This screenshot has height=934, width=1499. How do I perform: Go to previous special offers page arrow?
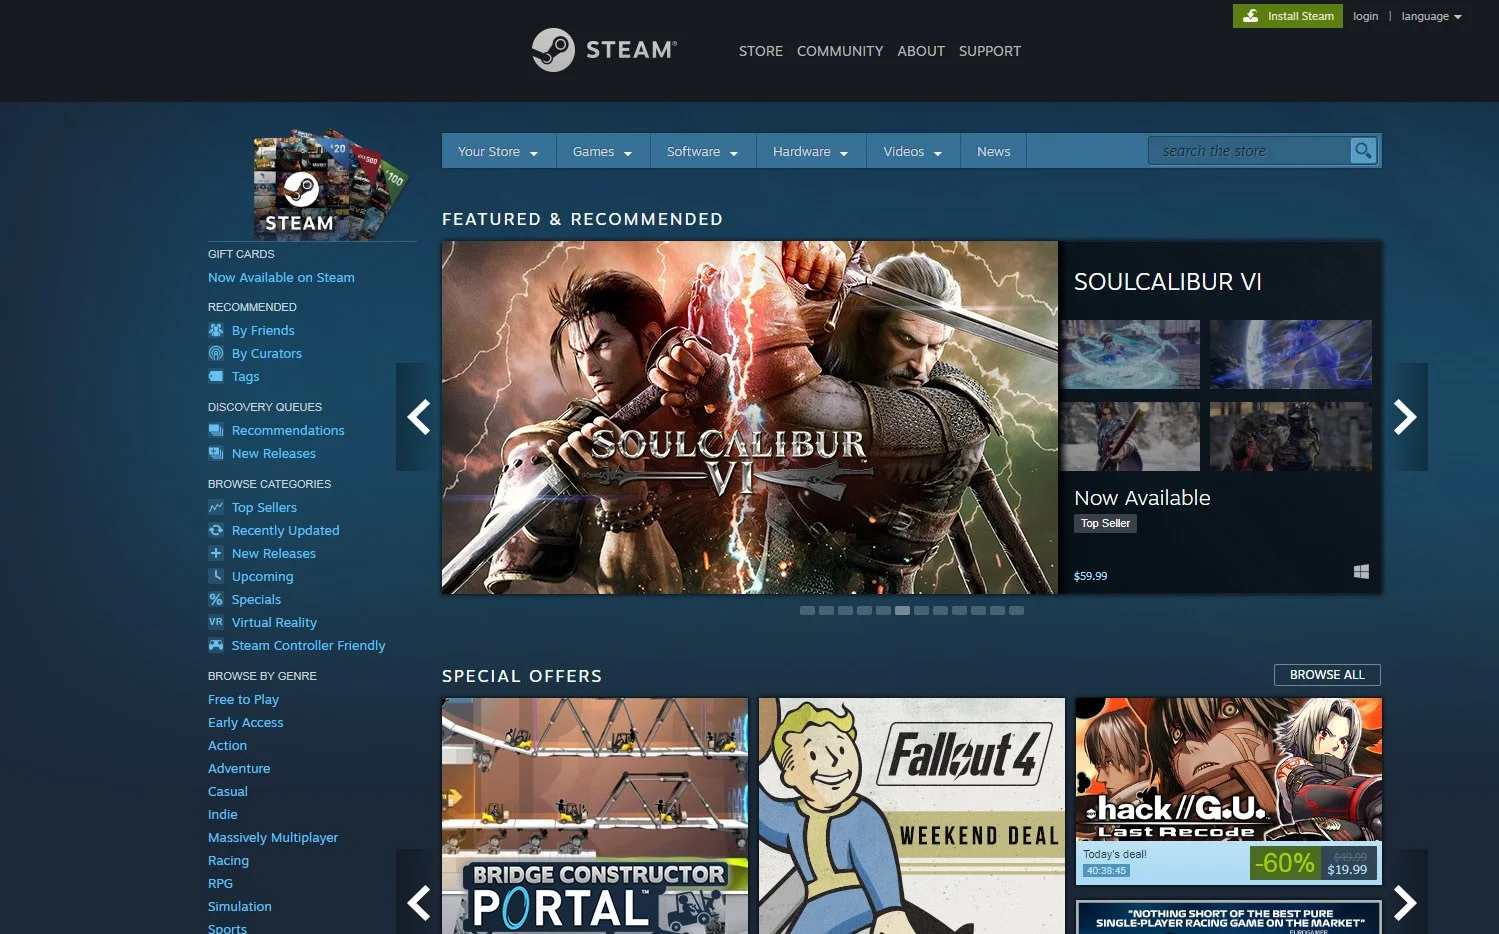pos(418,902)
